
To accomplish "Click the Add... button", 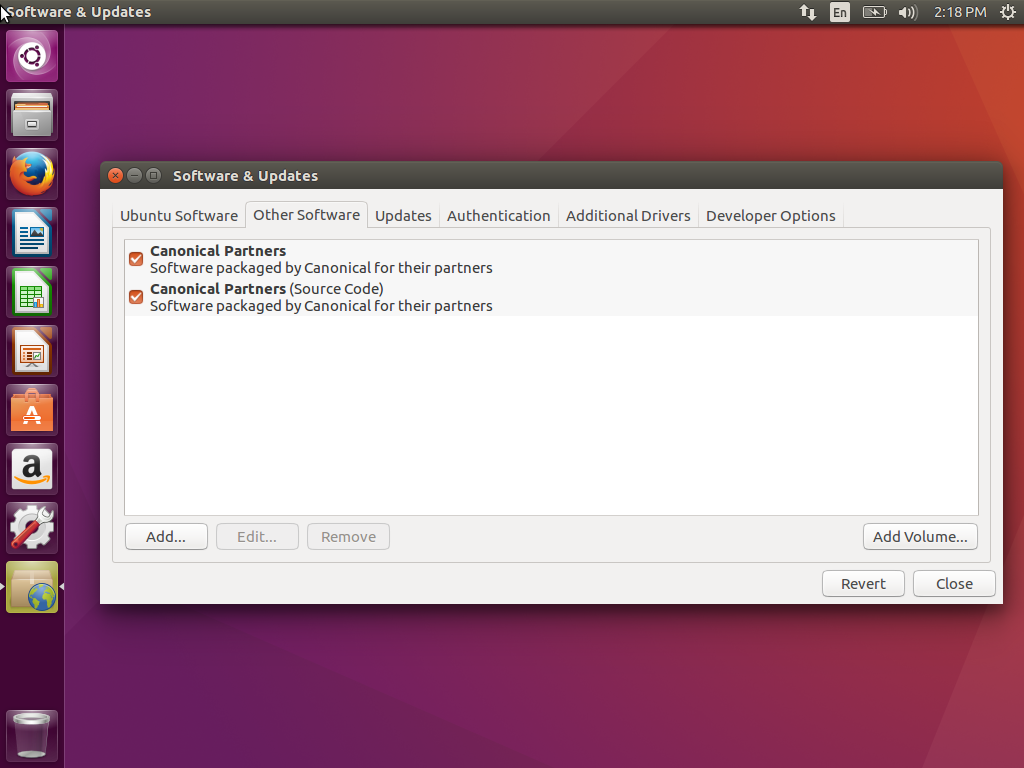I will [166, 537].
